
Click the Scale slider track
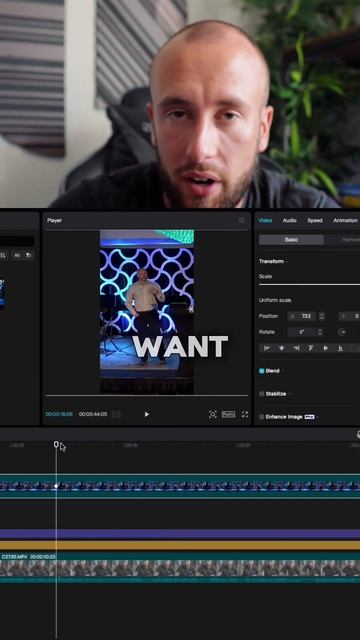point(309,284)
